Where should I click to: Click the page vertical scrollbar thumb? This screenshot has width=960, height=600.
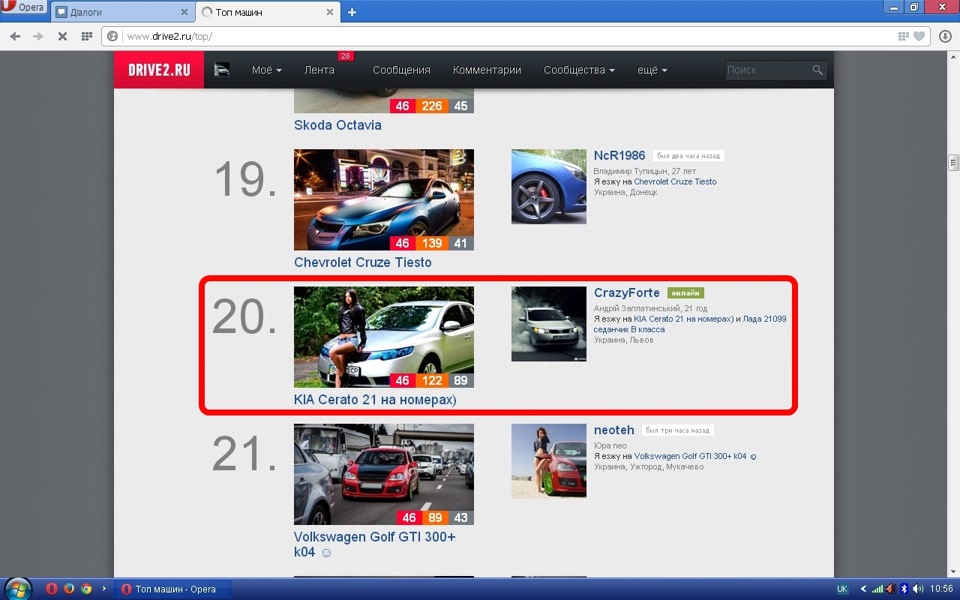click(x=953, y=162)
